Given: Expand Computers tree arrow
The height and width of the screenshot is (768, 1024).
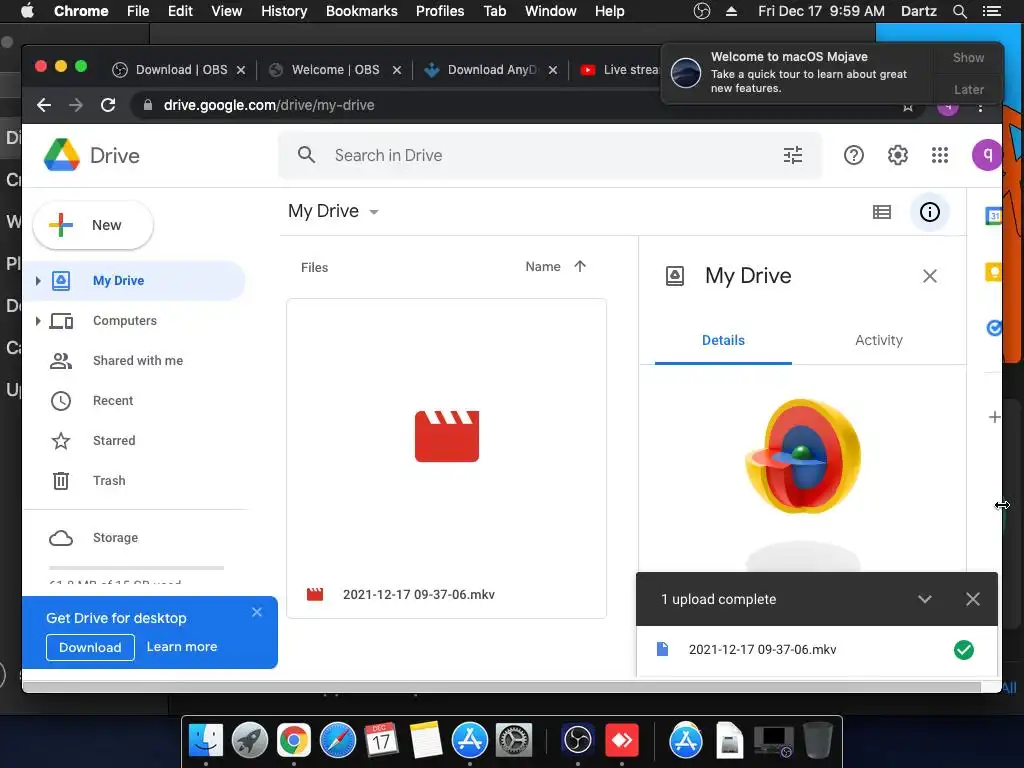Looking at the screenshot, I should click(38, 321).
